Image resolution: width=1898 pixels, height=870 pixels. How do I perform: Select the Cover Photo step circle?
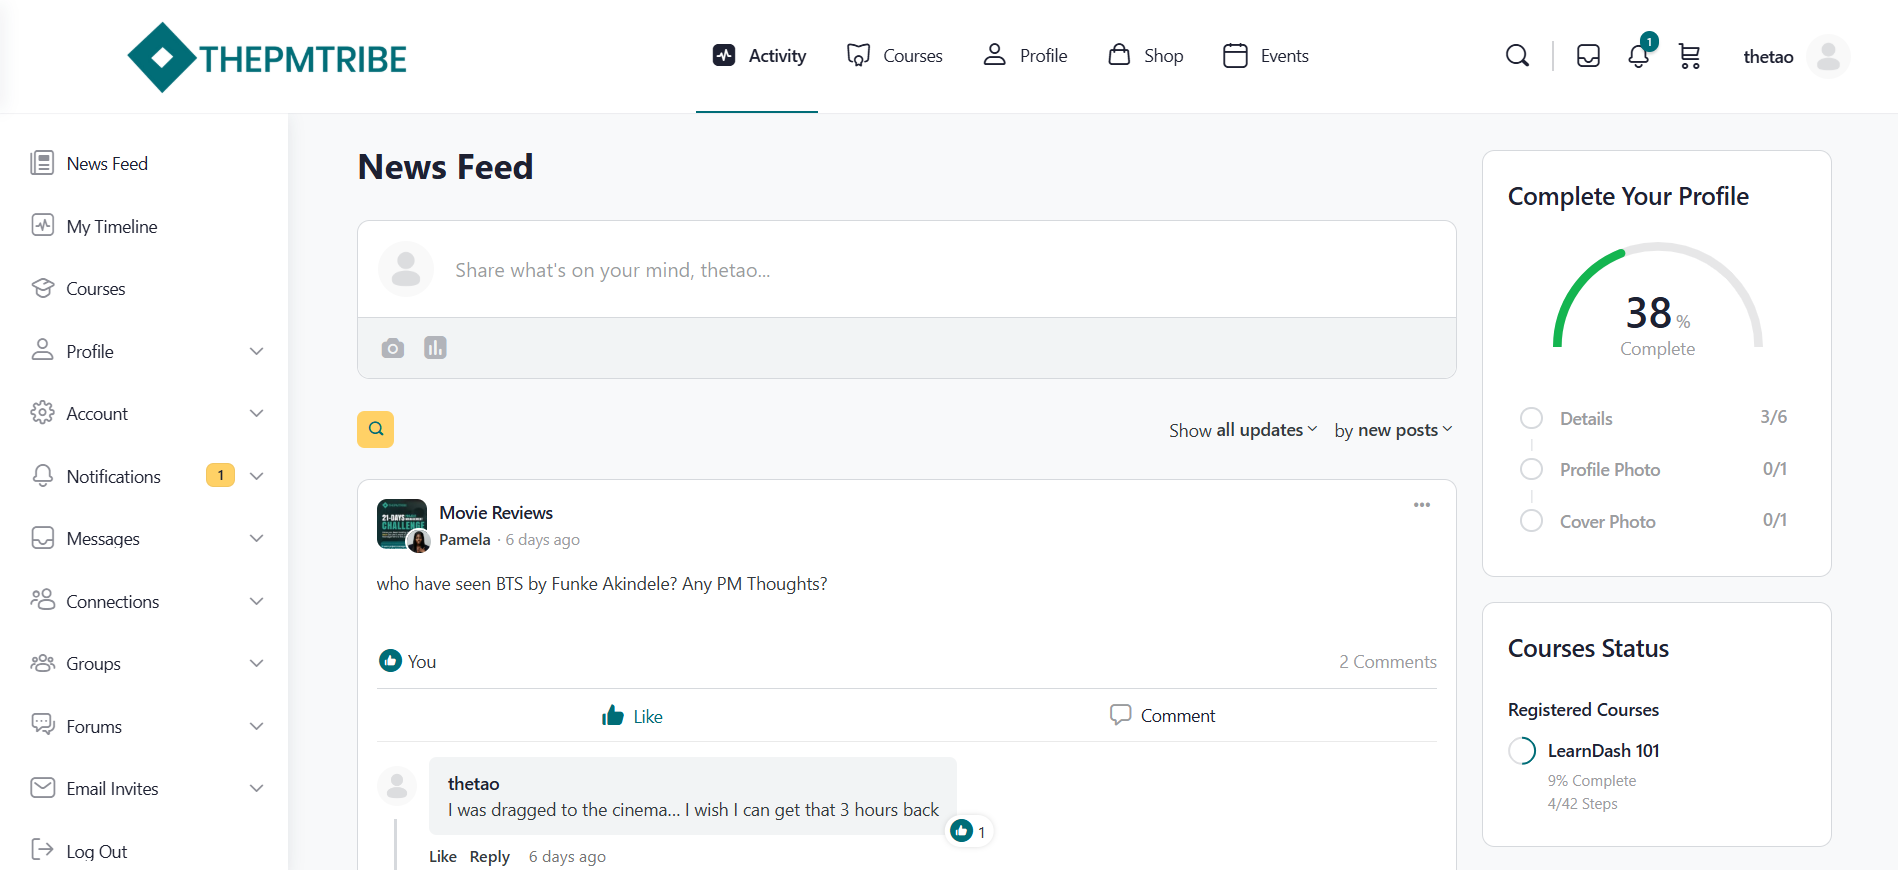(x=1531, y=521)
